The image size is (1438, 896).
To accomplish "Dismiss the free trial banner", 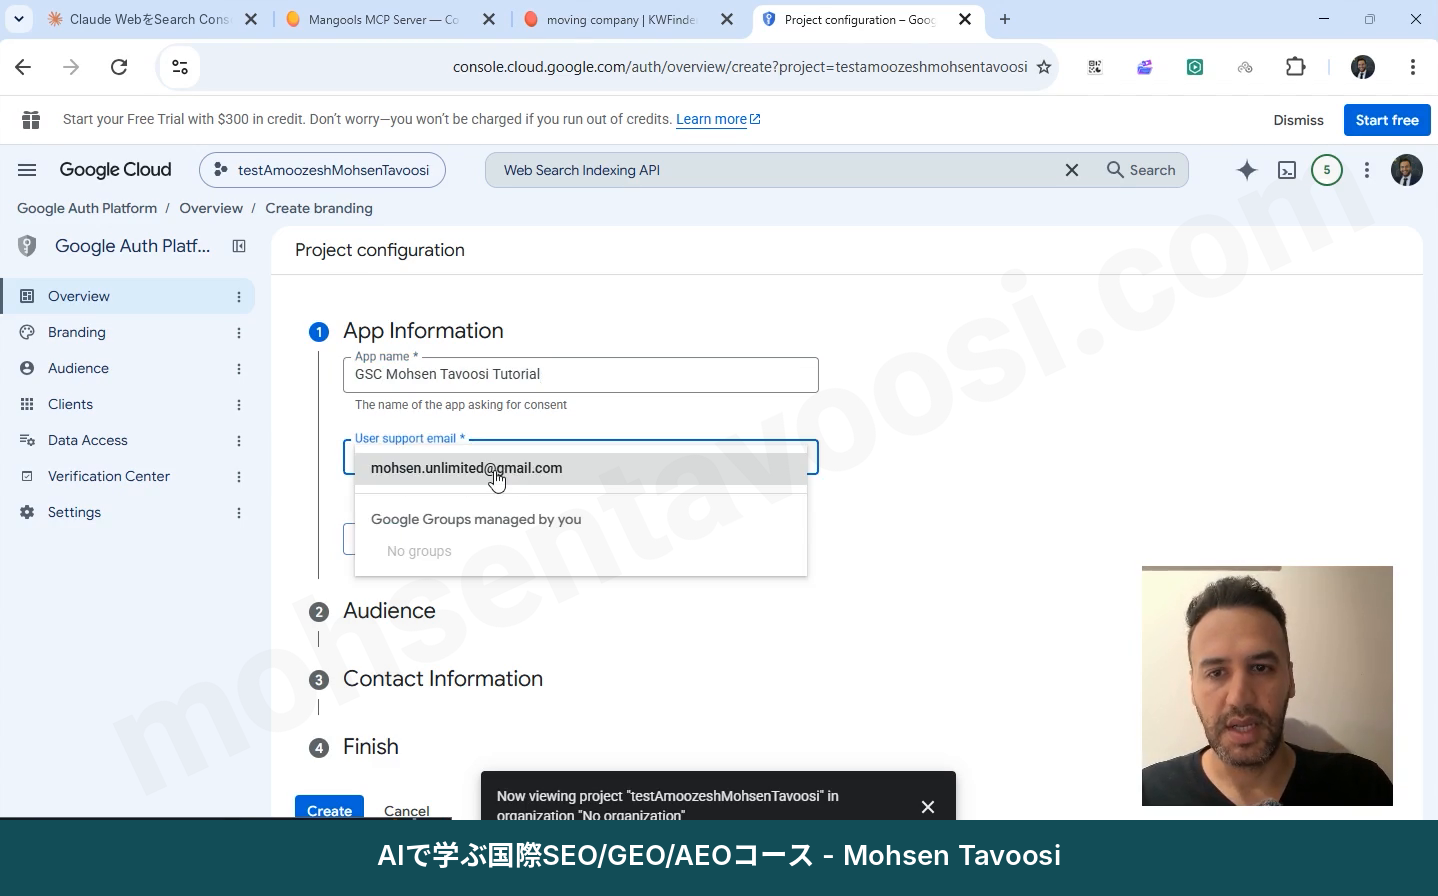I will click(x=1298, y=120).
